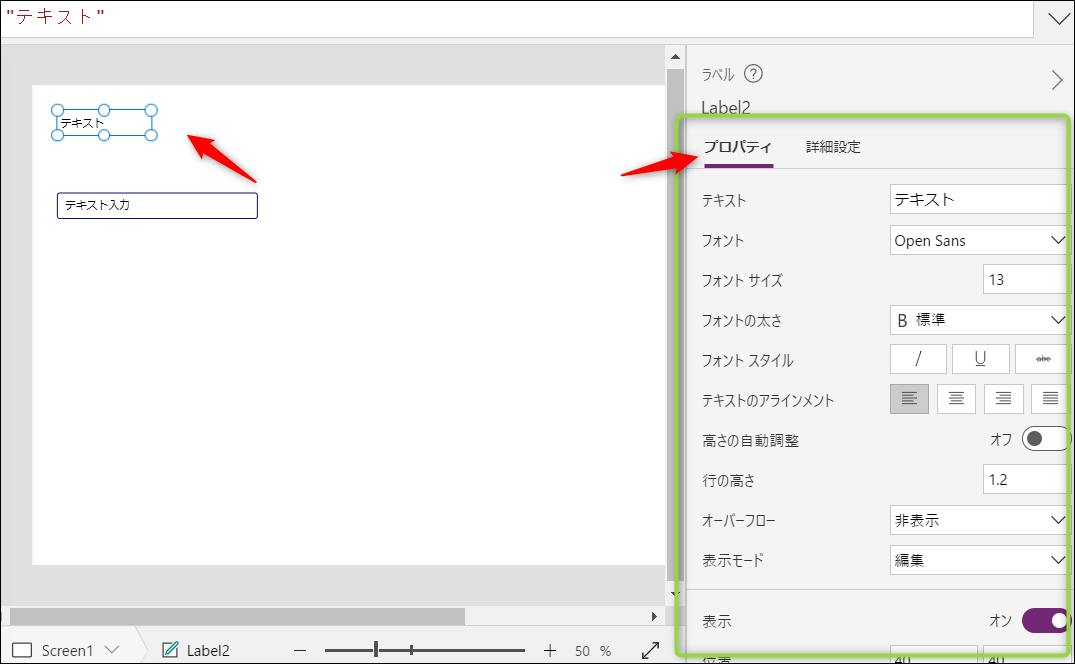Toggle strikethrough font style
Screen dimensions: 1075x664
pos(1043,358)
